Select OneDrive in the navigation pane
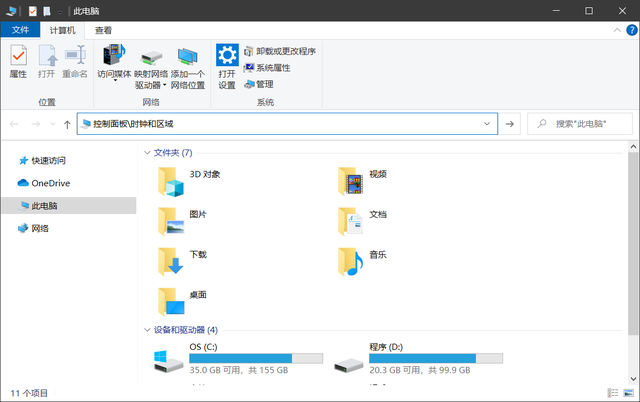 tap(50, 183)
